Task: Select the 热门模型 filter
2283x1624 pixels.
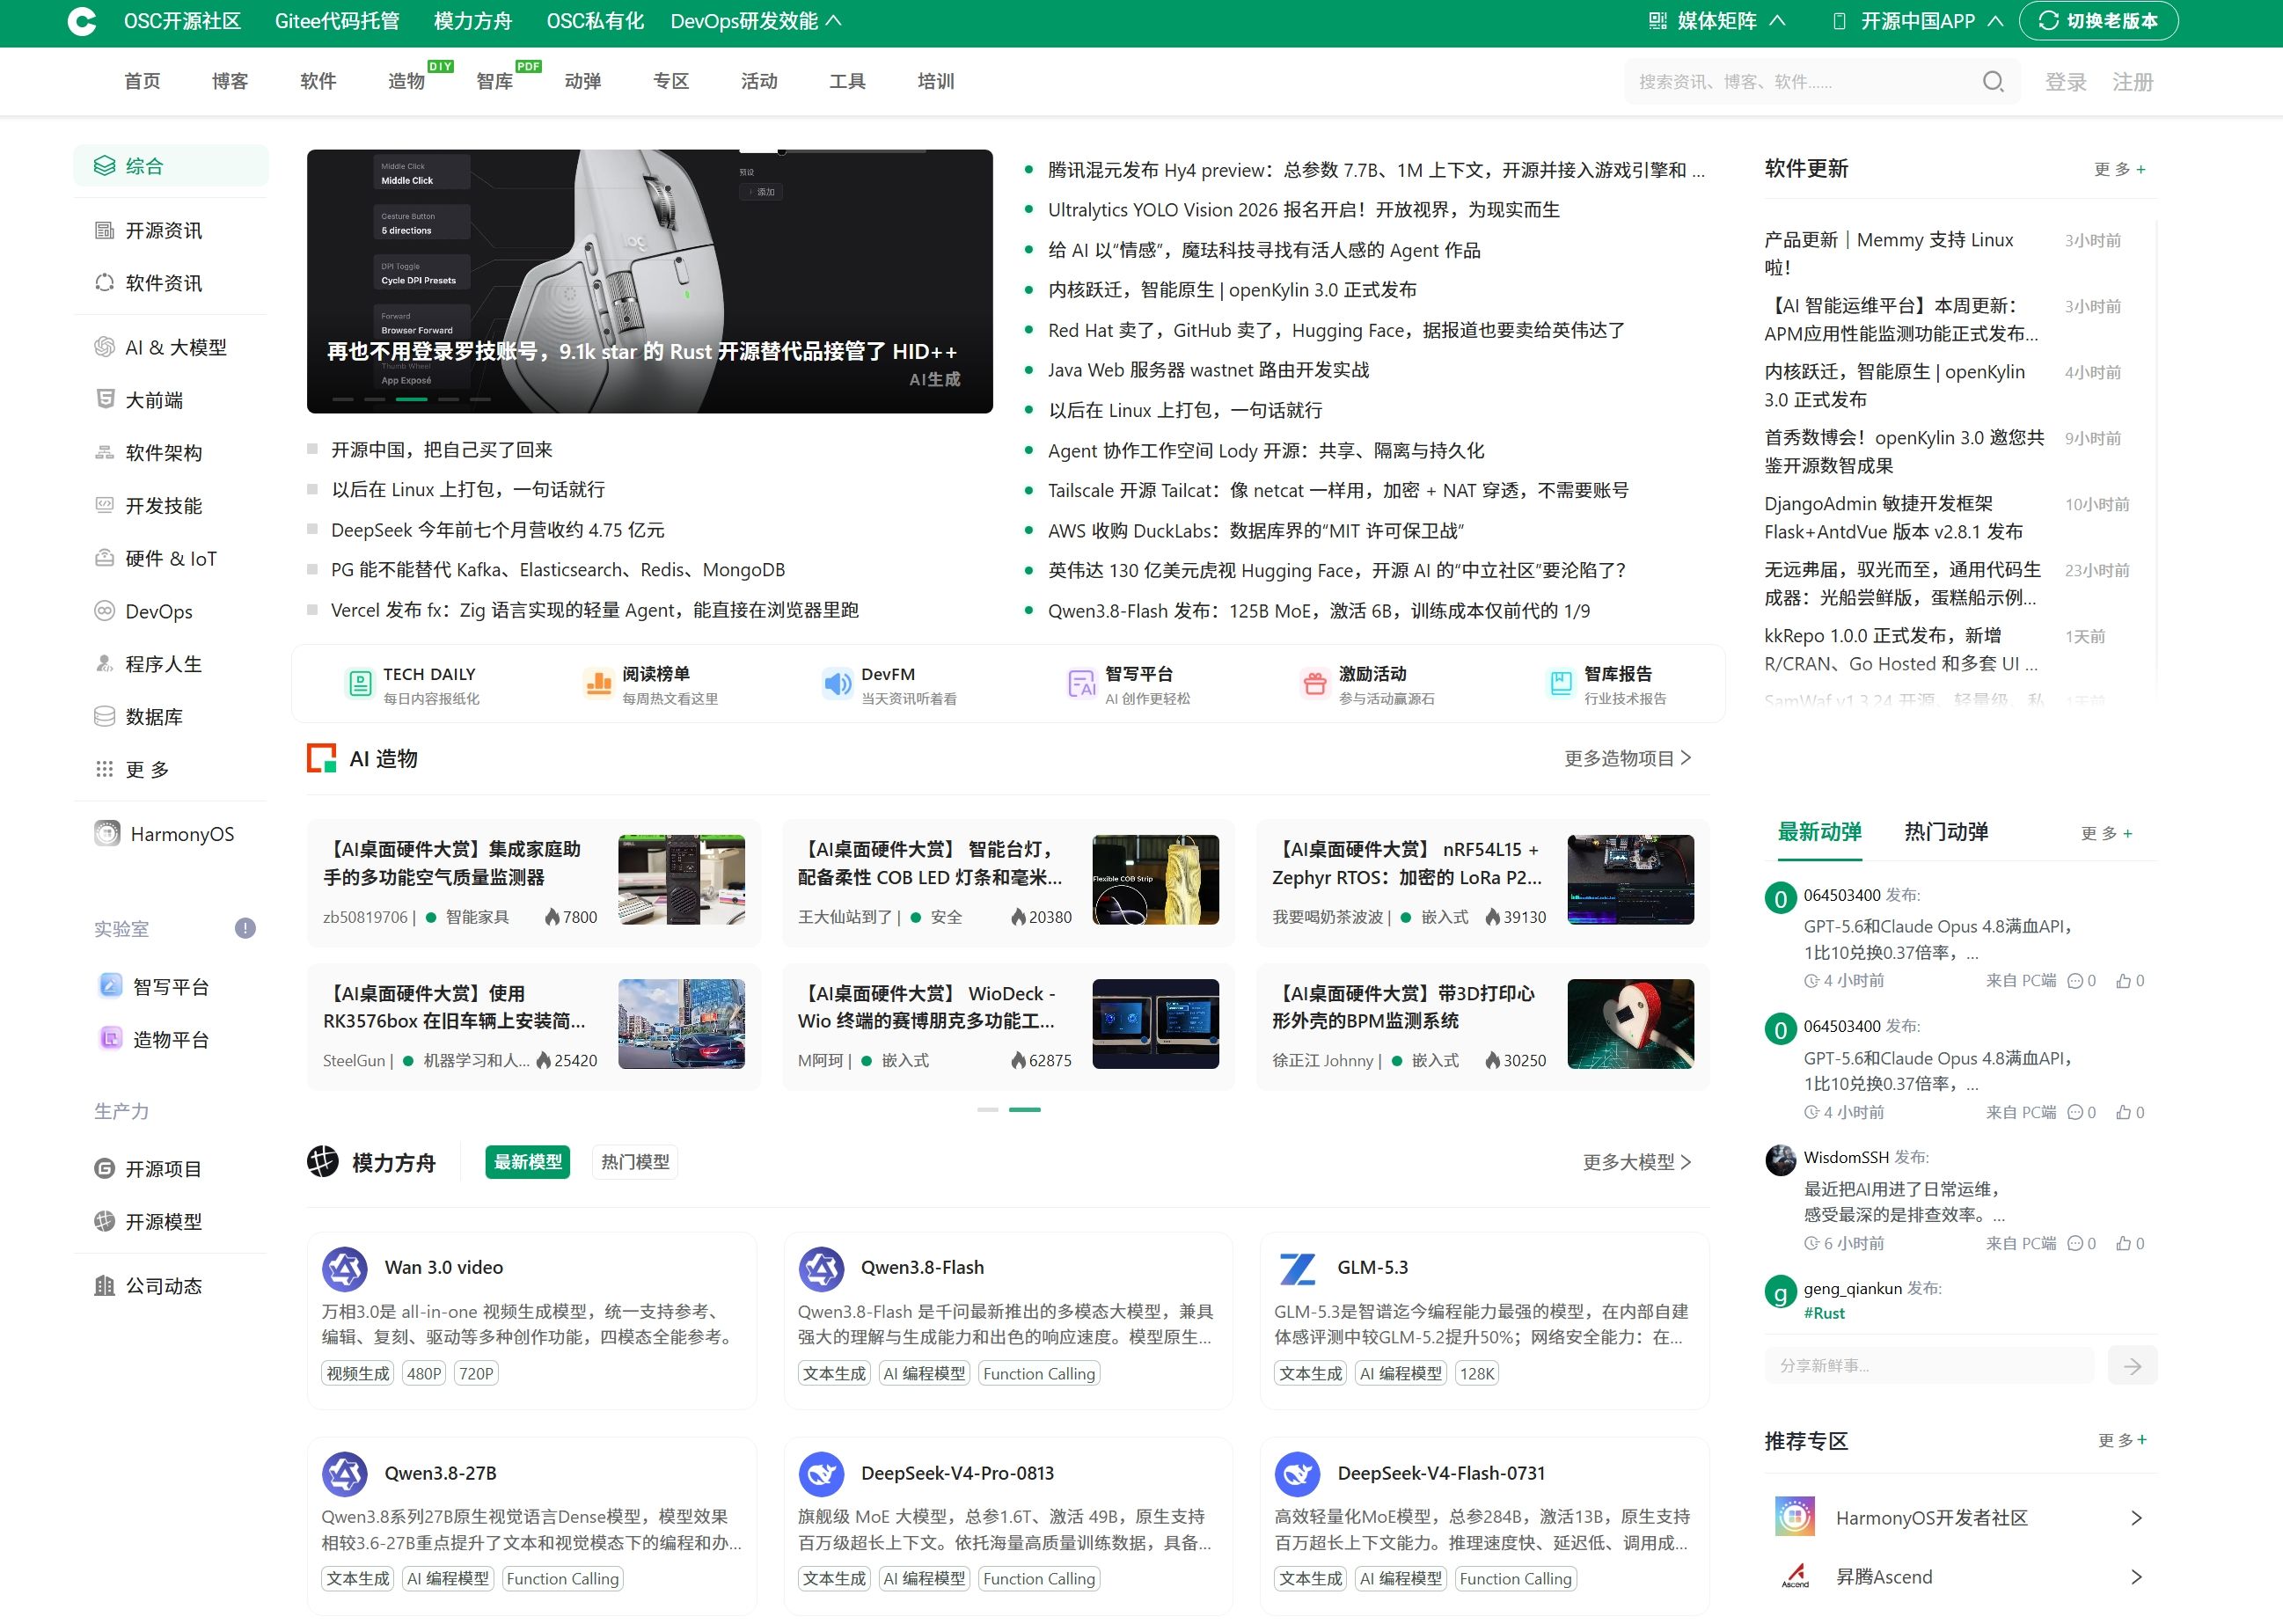Action: pyautogui.click(x=635, y=1161)
